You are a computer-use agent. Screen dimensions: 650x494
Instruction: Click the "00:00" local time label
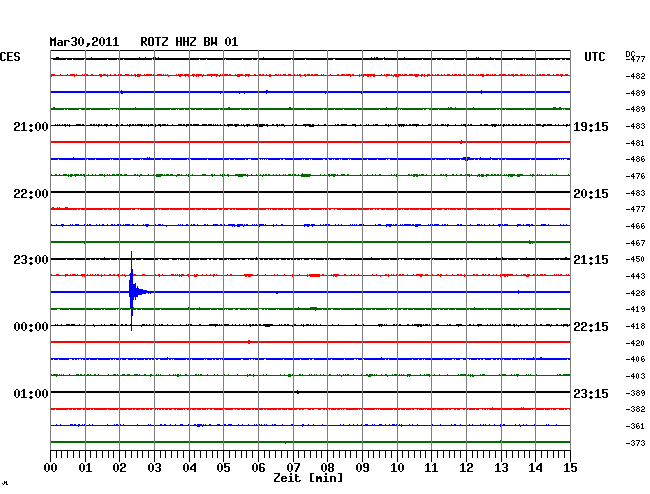coord(31,327)
